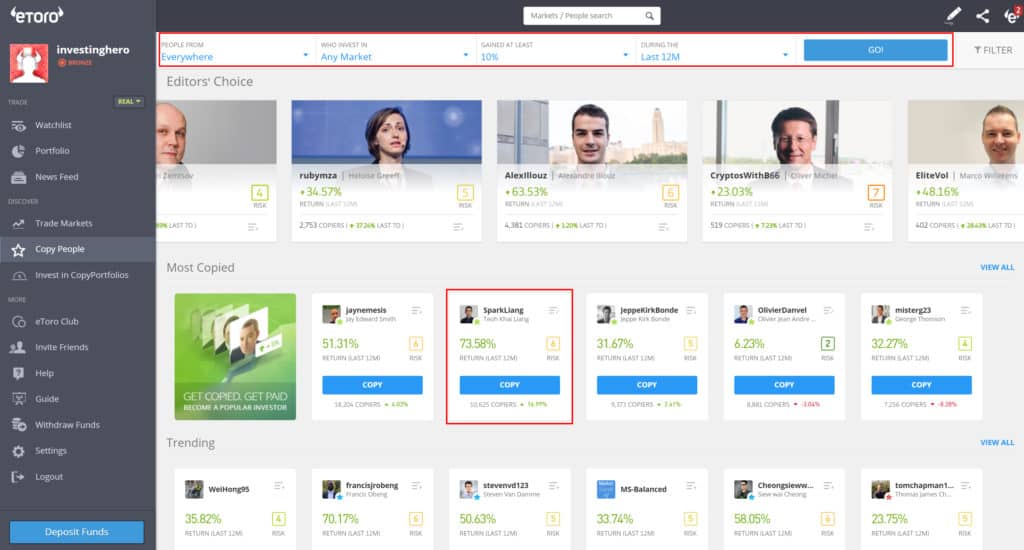Go to News Feed
The image size is (1024, 550).
(x=57, y=177)
